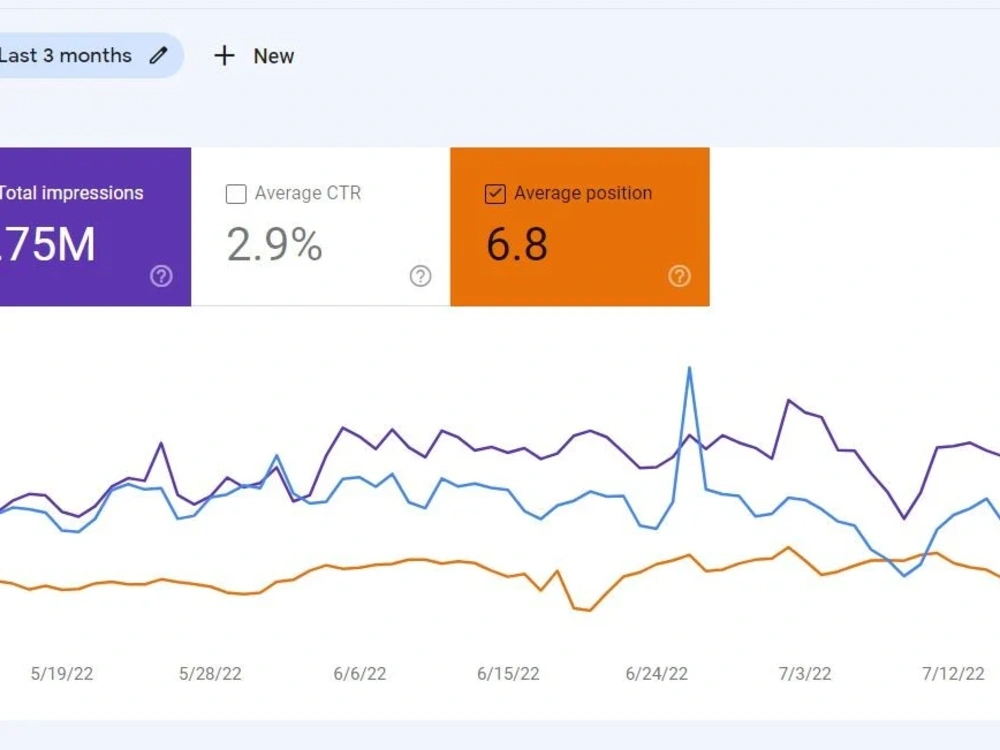Viewport: 1000px width, 750px height.
Task: Select the 6/6/22 date label on axis
Action: pyautogui.click(x=360, y=673)
